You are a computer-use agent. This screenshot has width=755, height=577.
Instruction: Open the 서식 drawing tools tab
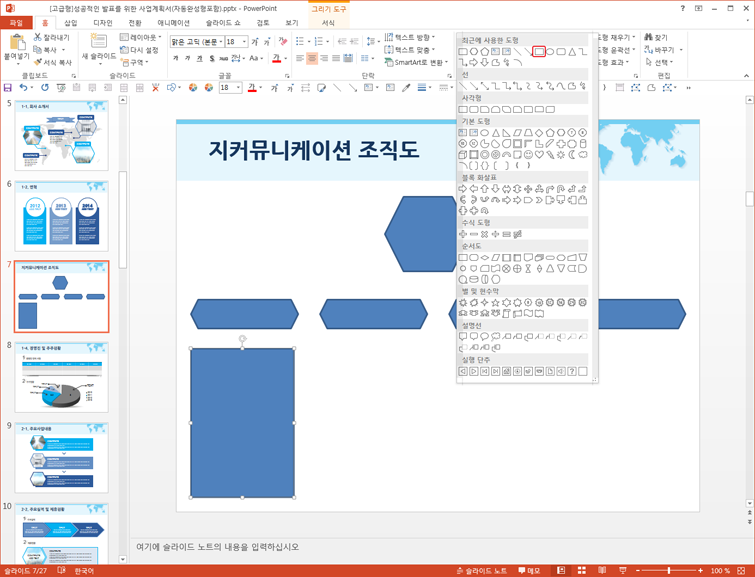[328, 23]
